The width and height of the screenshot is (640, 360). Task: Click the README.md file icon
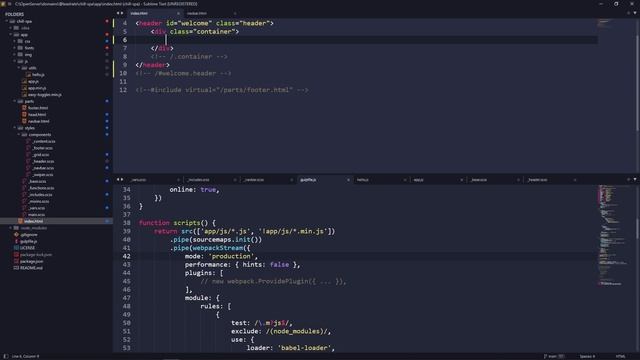16,267
